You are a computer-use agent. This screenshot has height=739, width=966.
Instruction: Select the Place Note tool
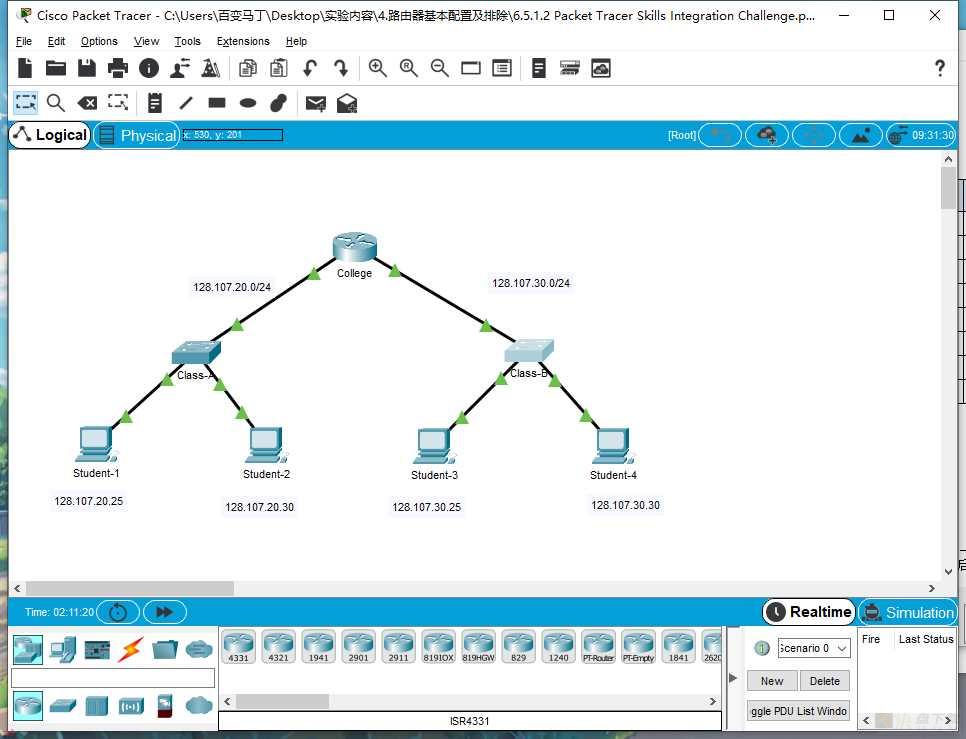pos(155,103)
